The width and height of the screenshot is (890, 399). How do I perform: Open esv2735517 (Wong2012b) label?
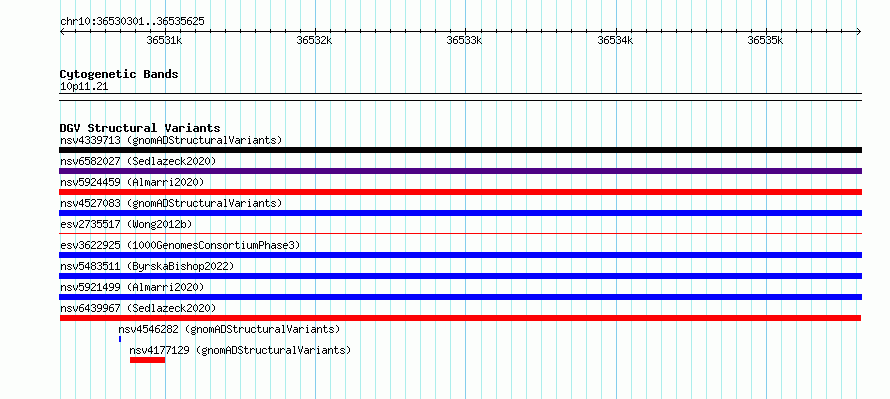[125, 224]
